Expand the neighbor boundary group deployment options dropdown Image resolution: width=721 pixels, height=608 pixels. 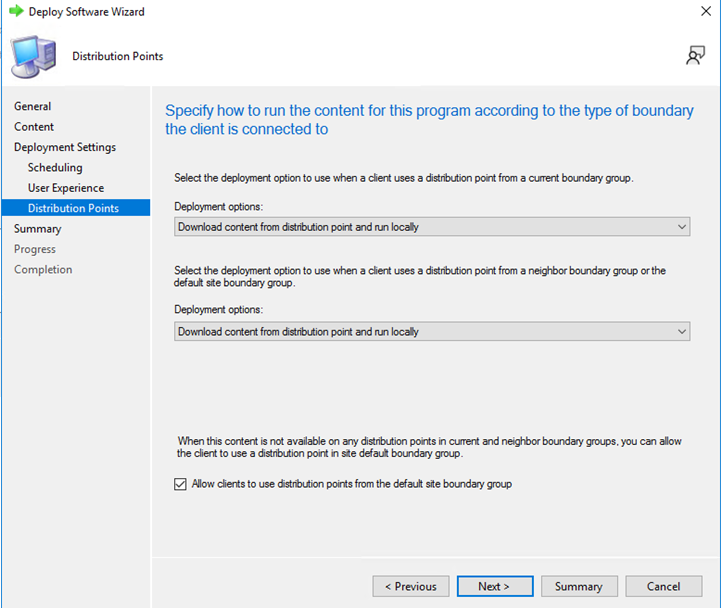coord(432,331)
